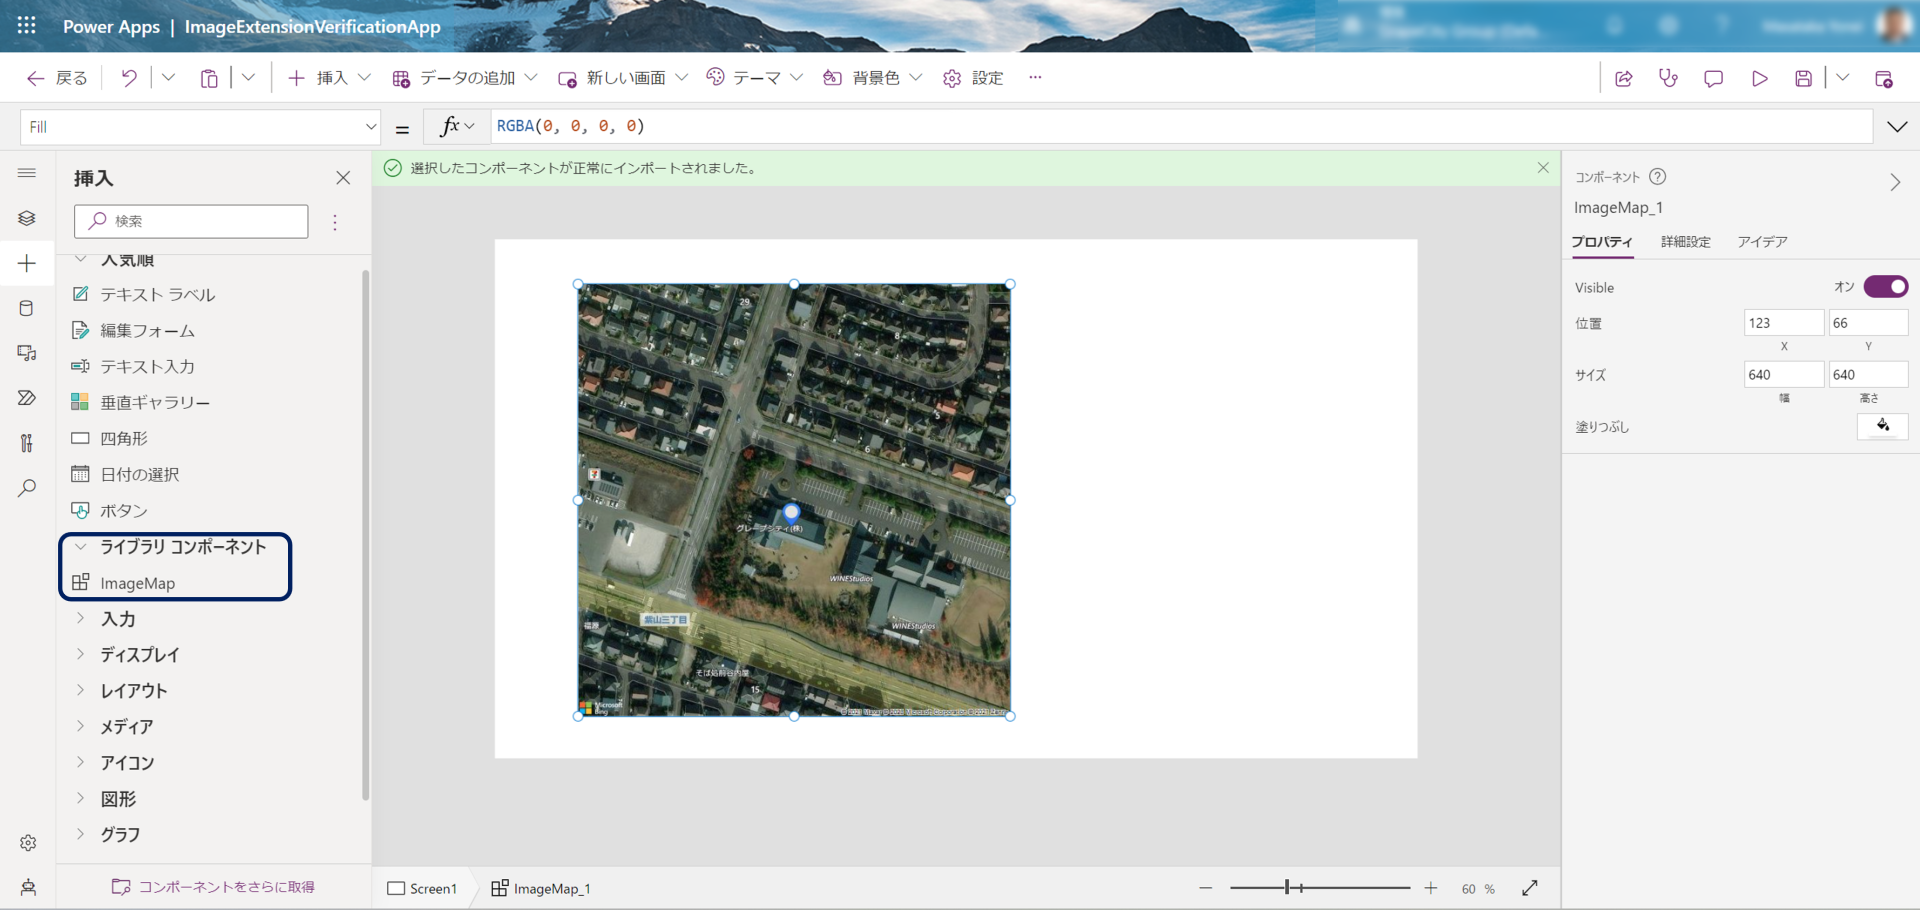The width and height of the screenshot is (1920, 910).
Task: Undo the last action
Action: [129, 78]
